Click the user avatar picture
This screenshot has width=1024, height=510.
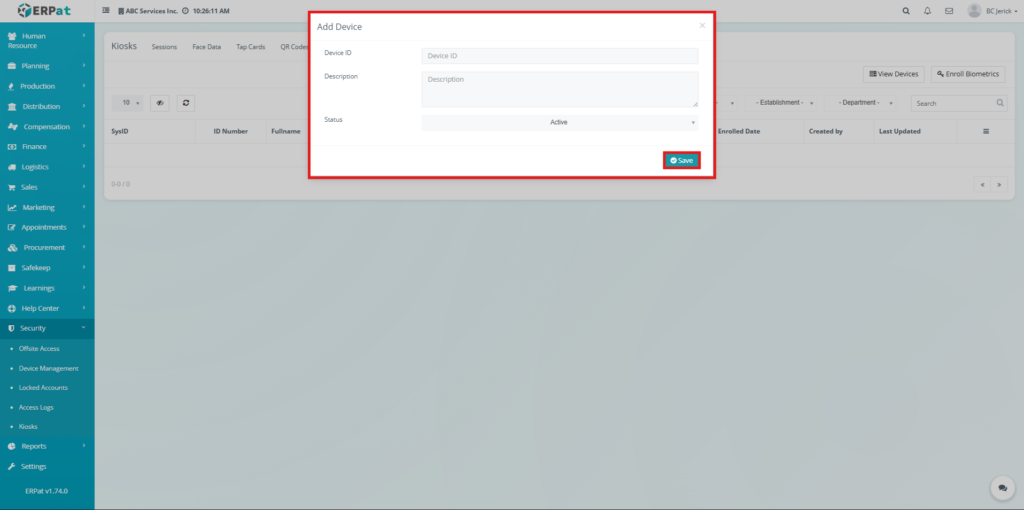974,11
